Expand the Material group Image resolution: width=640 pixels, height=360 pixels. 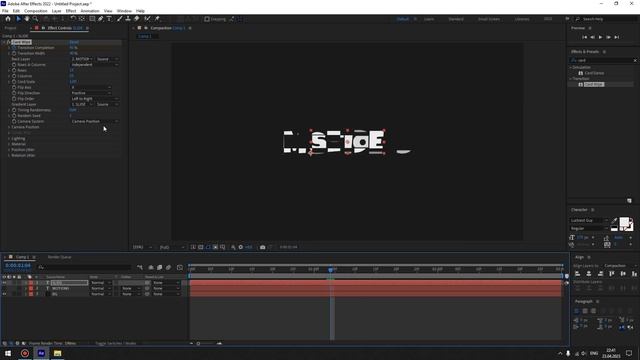pos(9,144)
